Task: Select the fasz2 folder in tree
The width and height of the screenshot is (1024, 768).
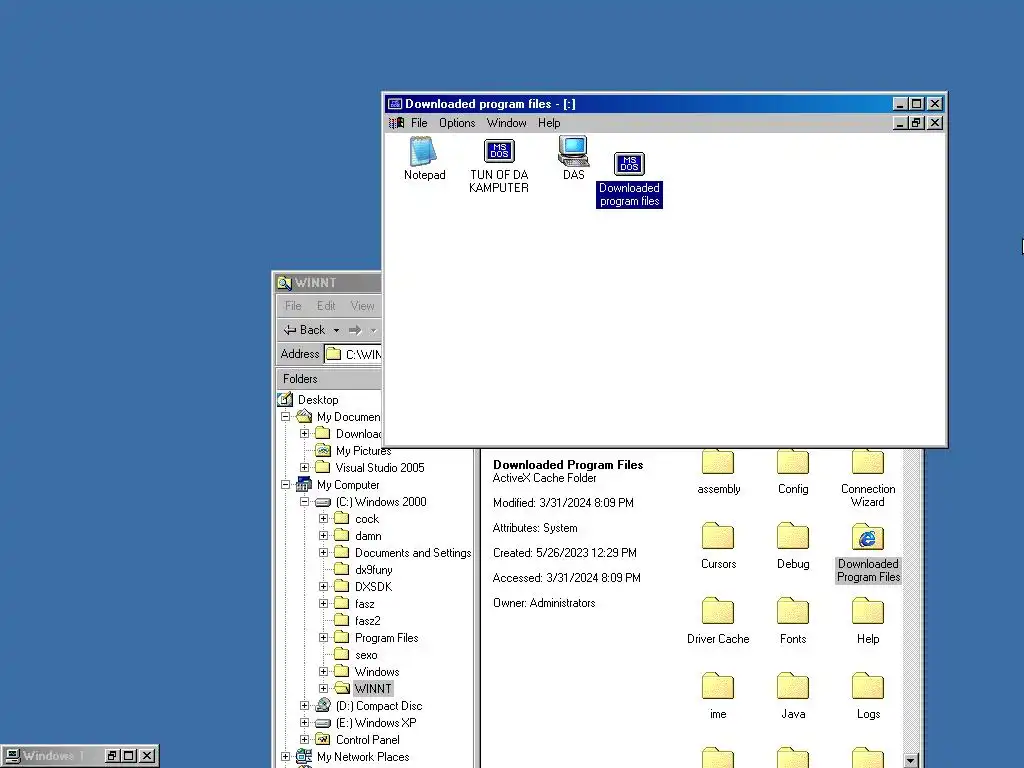Action: [367, 620]
